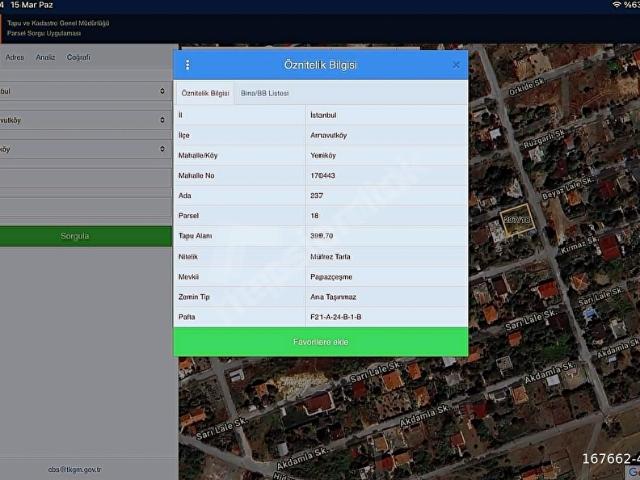Tap the Wi-Fi icon in status bar
This screenshot has width=640, height=480.
[x=616, y=6]
